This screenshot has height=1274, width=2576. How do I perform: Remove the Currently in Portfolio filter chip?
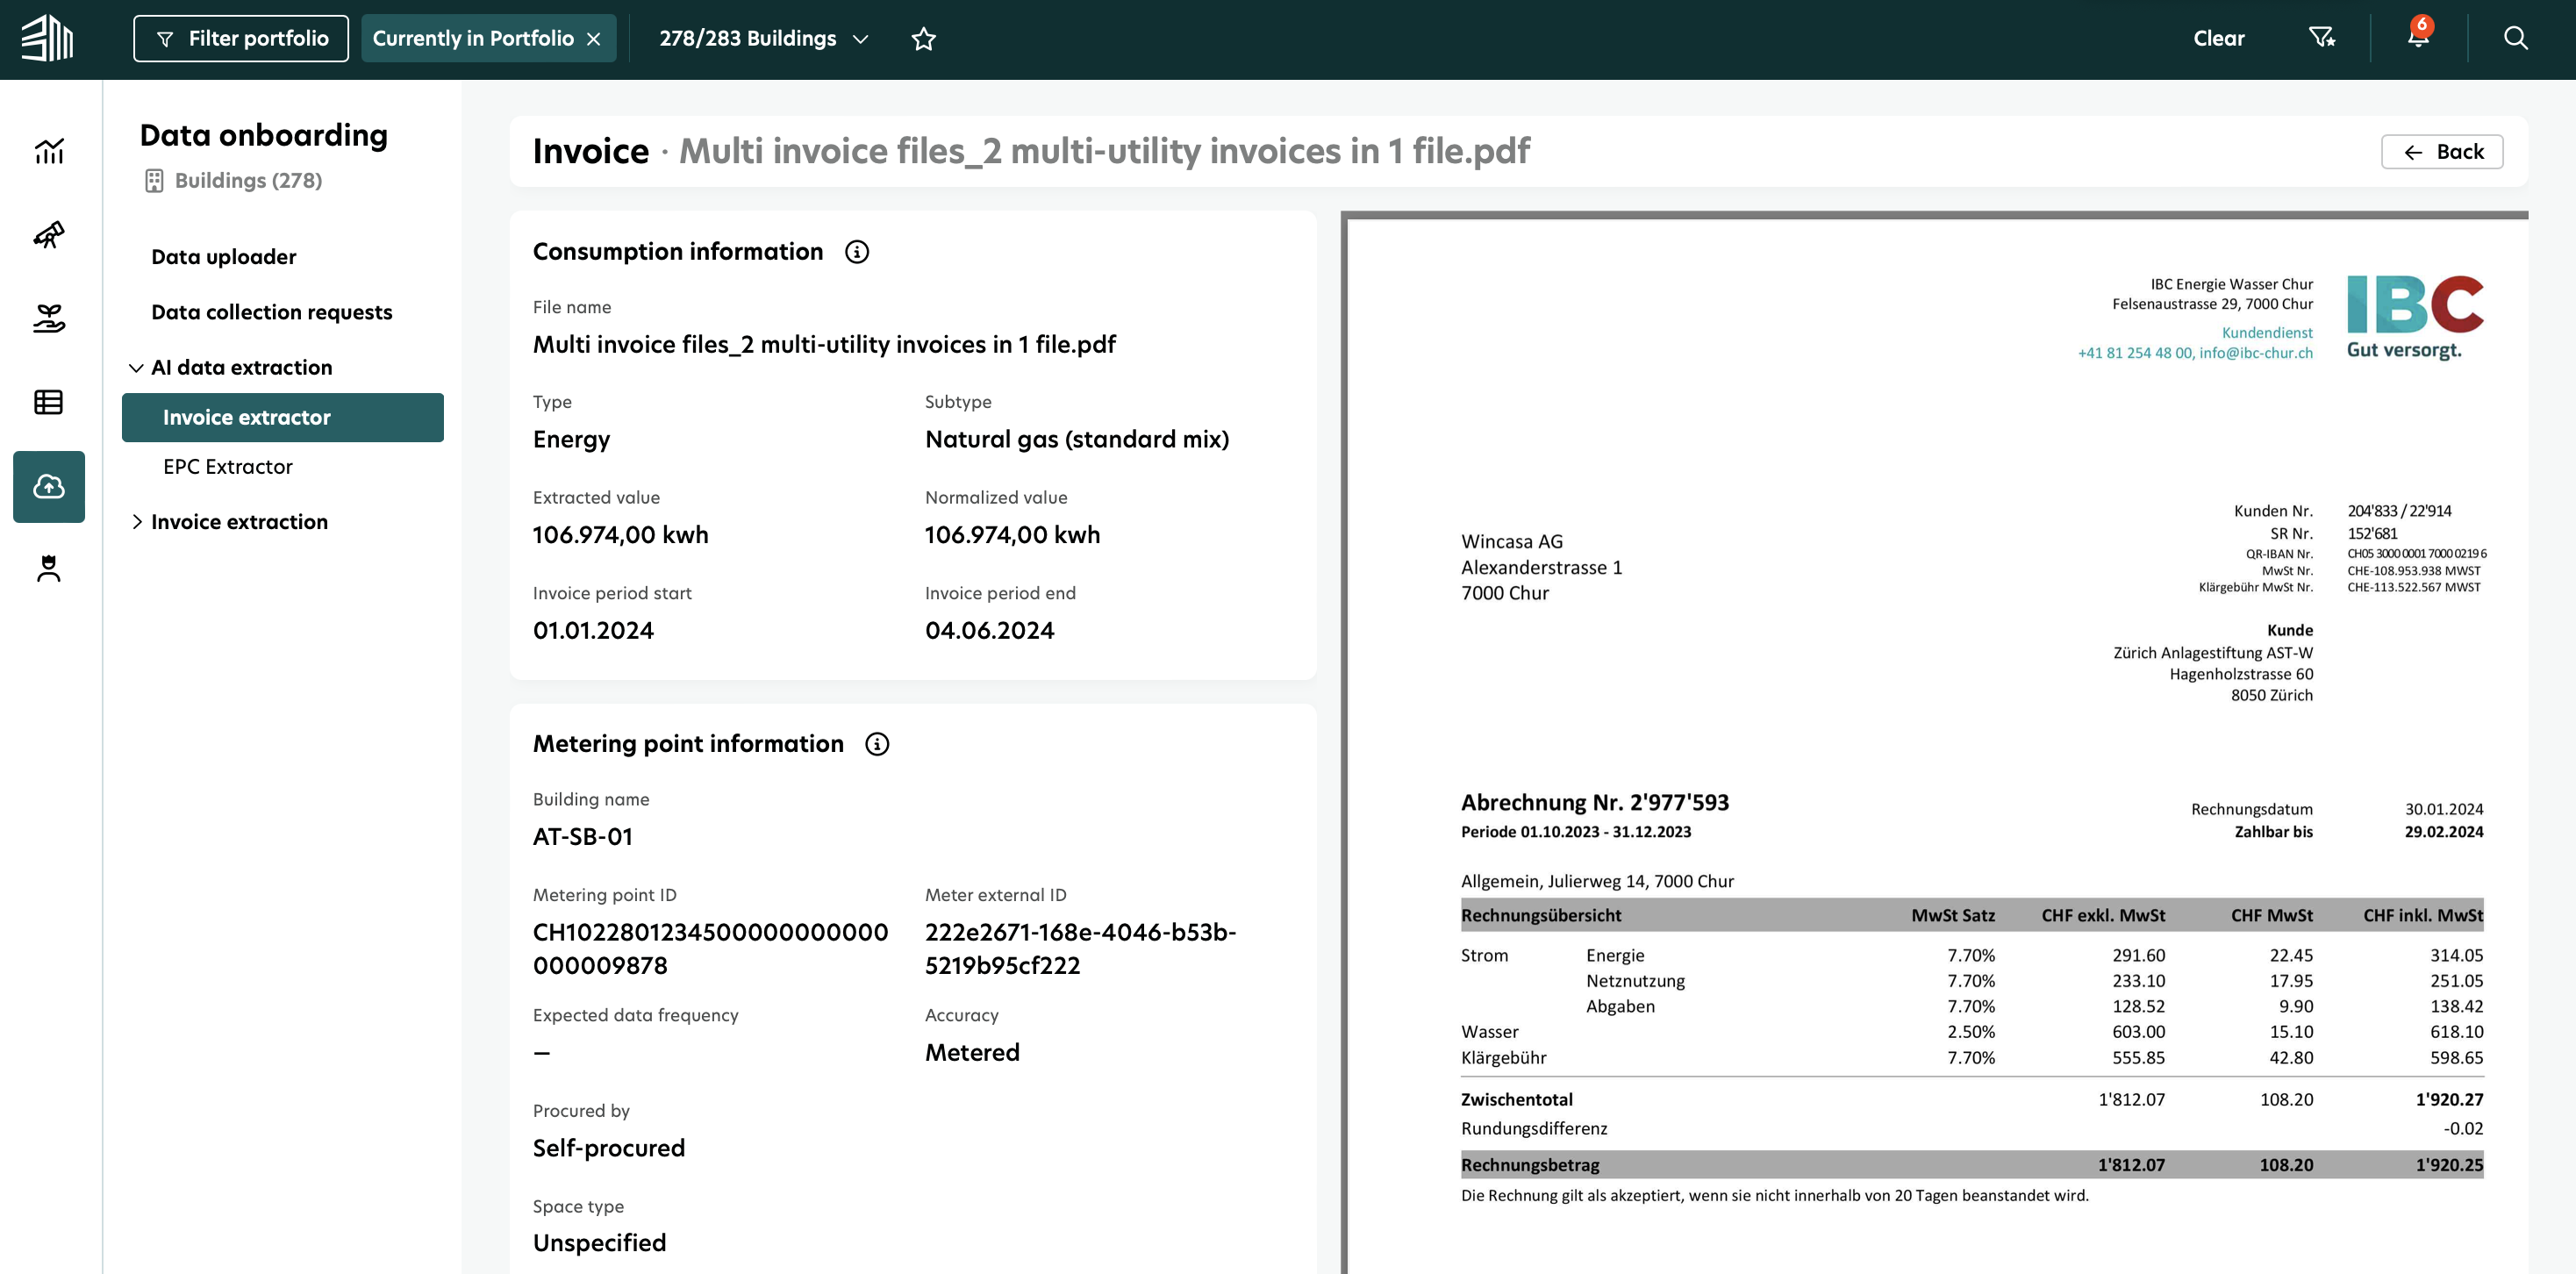pos(594,38)
